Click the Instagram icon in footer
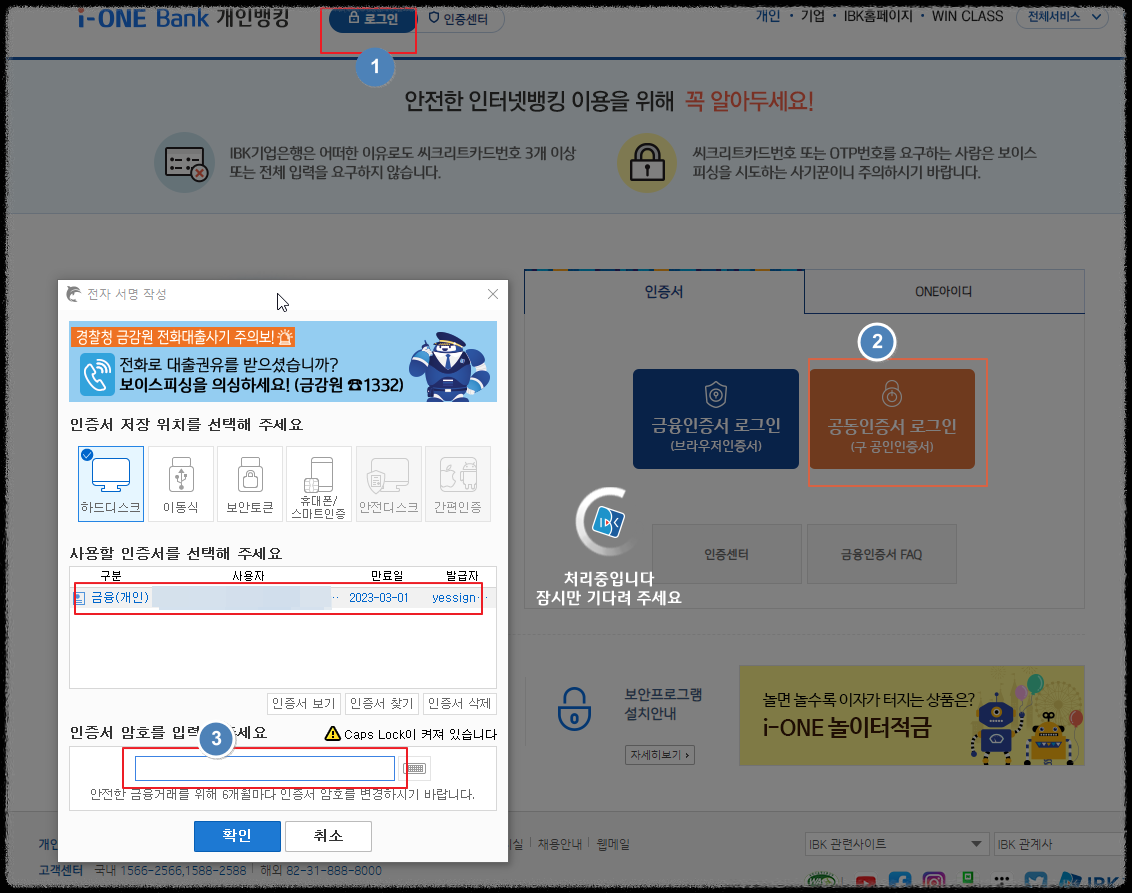The width and height of the screenshot is (1132, 893). (933, 881)
